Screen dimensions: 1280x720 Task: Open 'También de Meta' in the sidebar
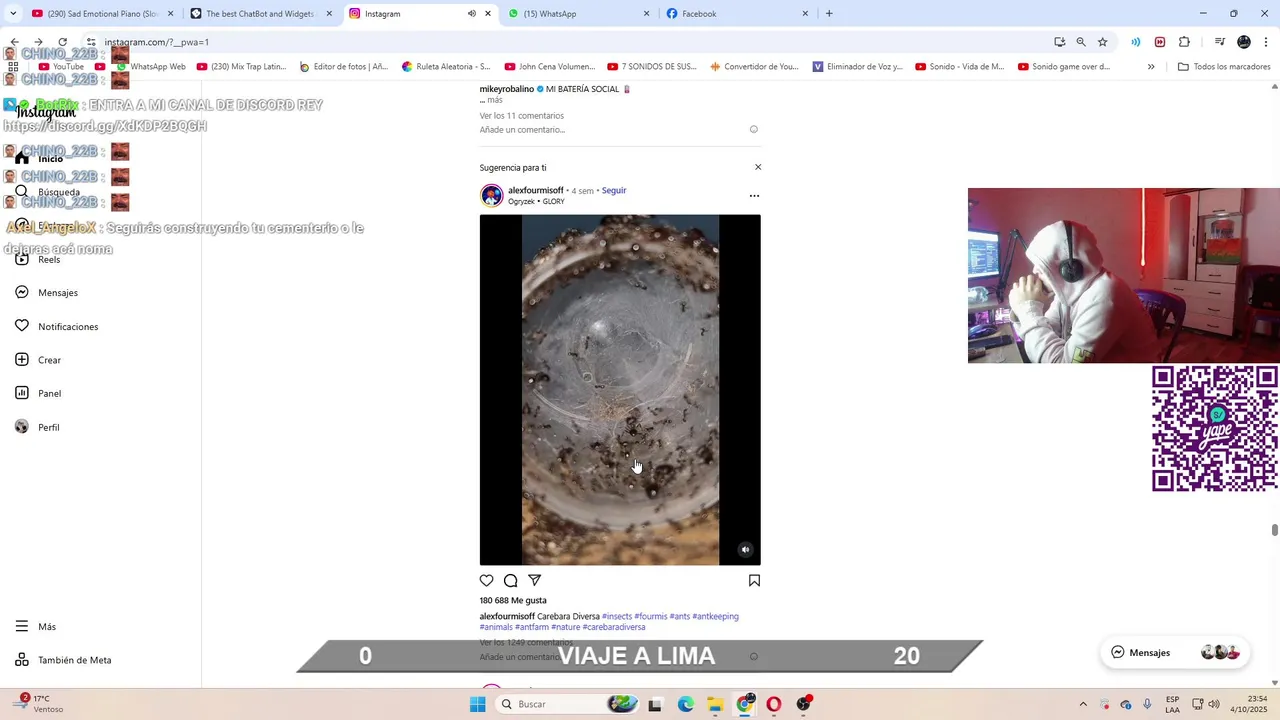click(x=74, y=660)
